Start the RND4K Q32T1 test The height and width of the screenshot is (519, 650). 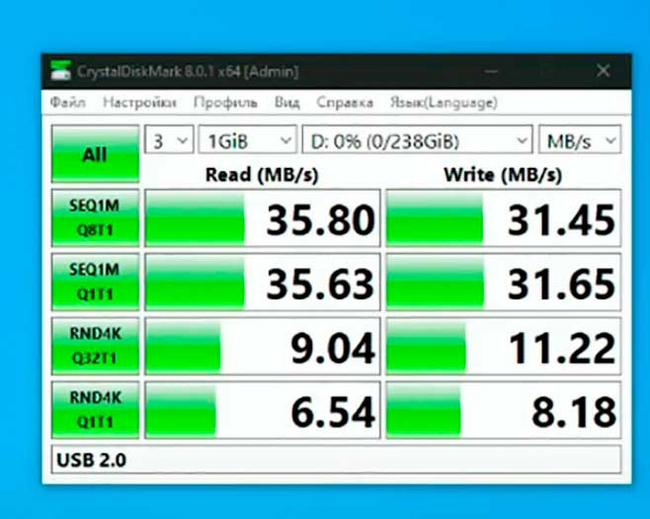[95, 346]
